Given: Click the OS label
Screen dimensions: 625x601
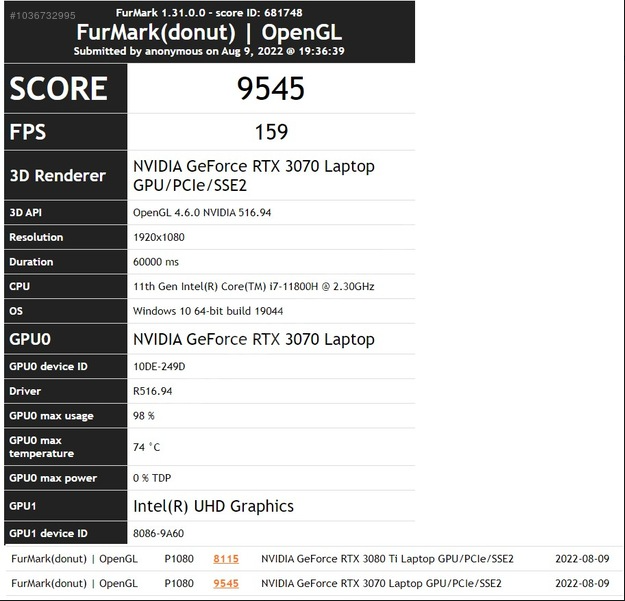Looking at the screenshot, I should [x=16, y=311].
